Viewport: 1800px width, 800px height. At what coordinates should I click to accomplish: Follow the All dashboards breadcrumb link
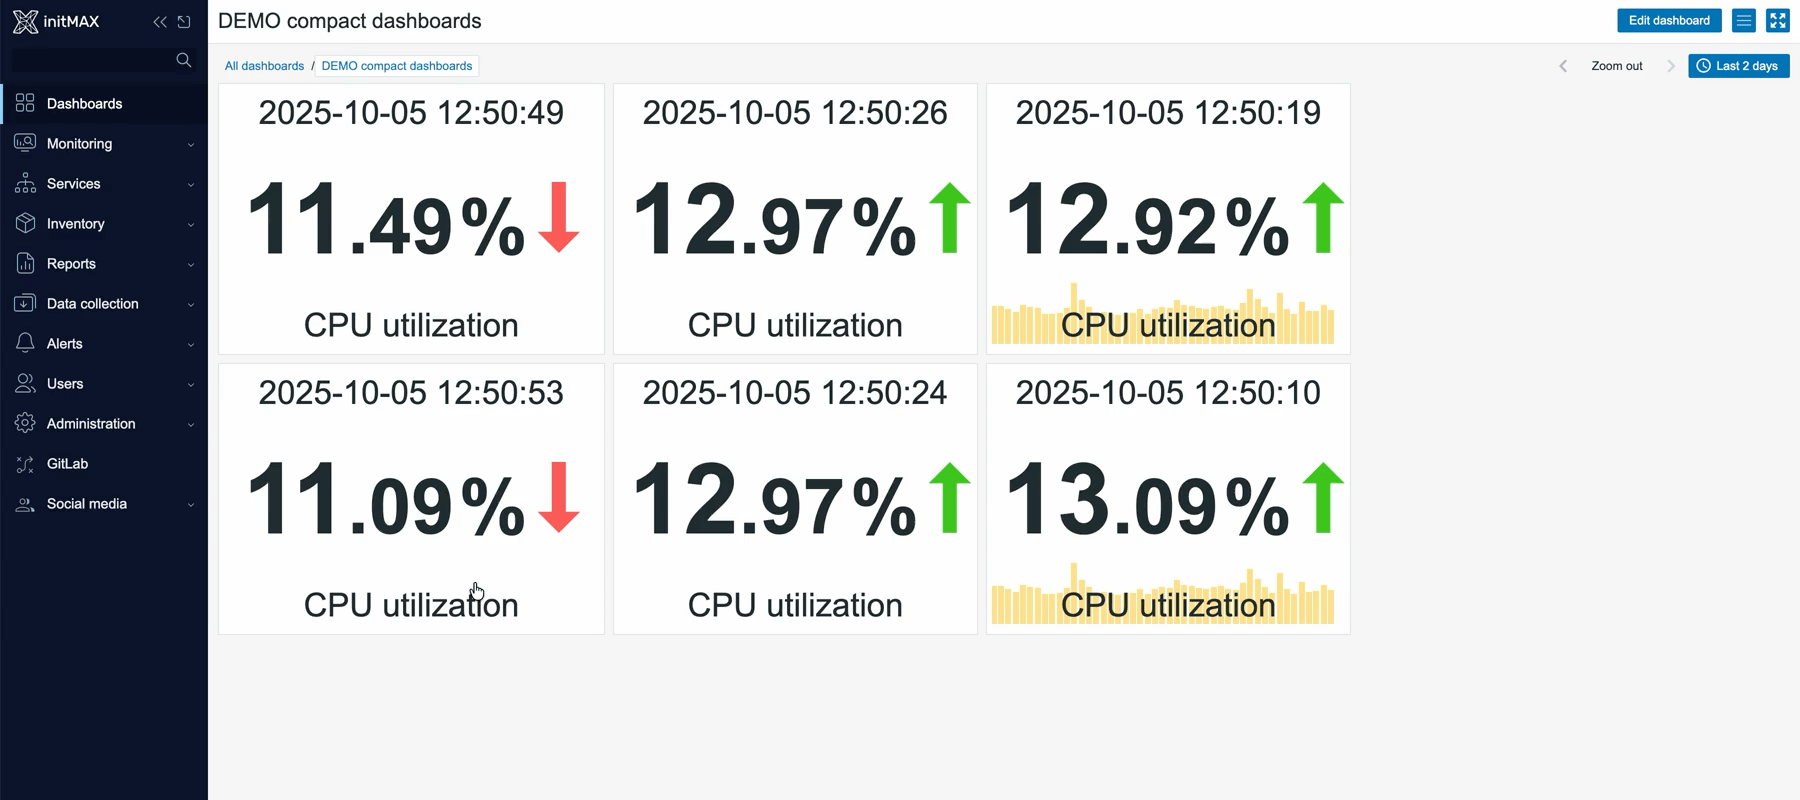pos(264,66)
